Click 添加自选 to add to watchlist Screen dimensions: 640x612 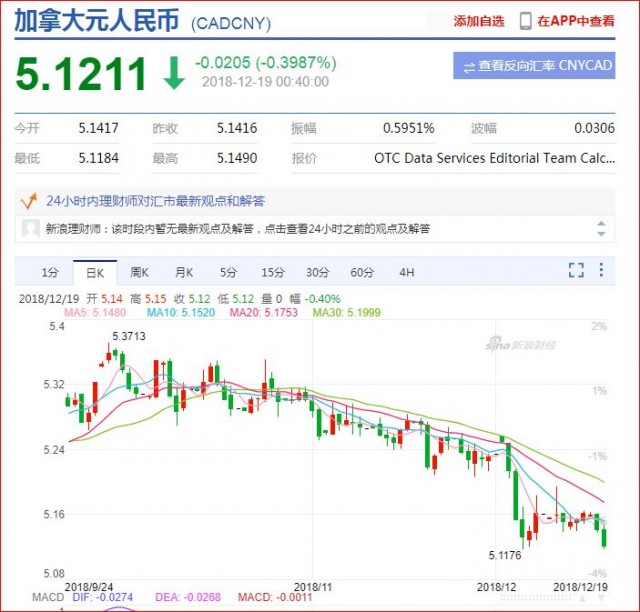pos(479,21)
